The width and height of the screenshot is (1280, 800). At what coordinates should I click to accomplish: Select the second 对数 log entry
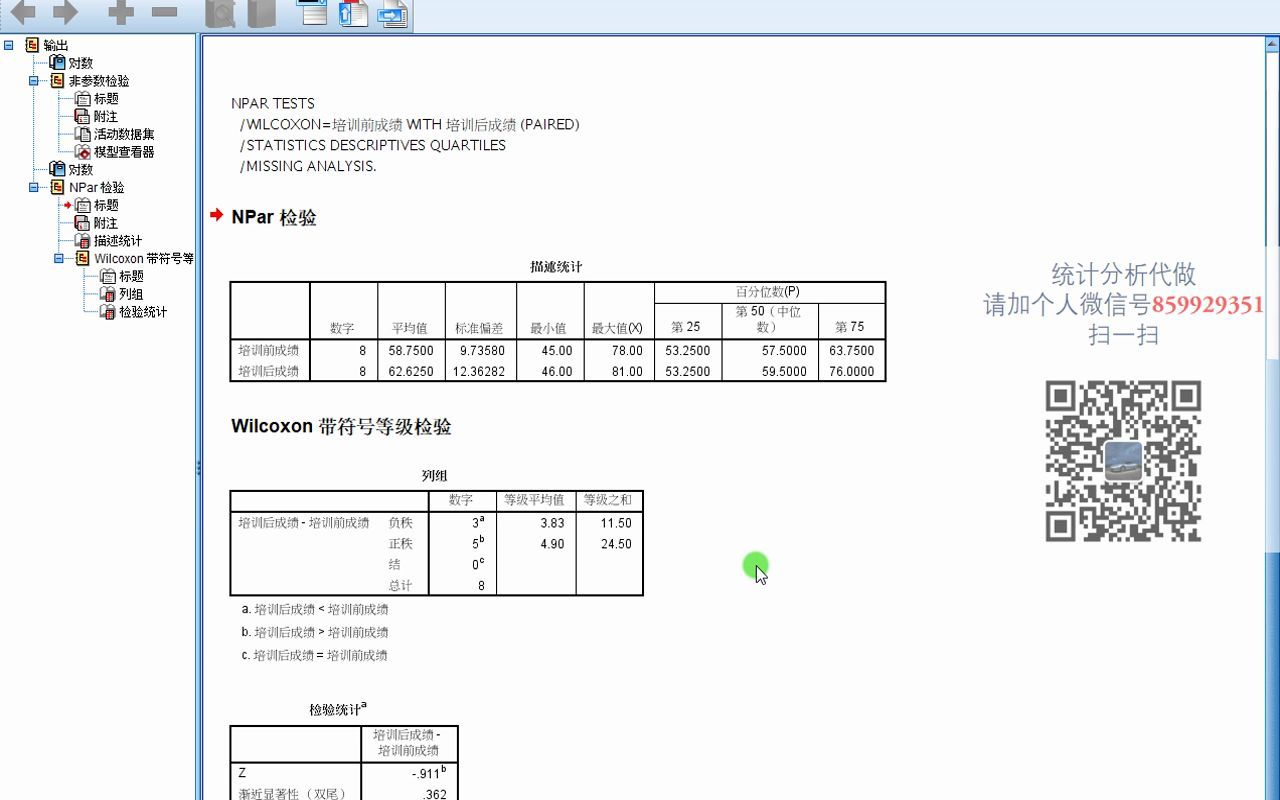[81, 170]
